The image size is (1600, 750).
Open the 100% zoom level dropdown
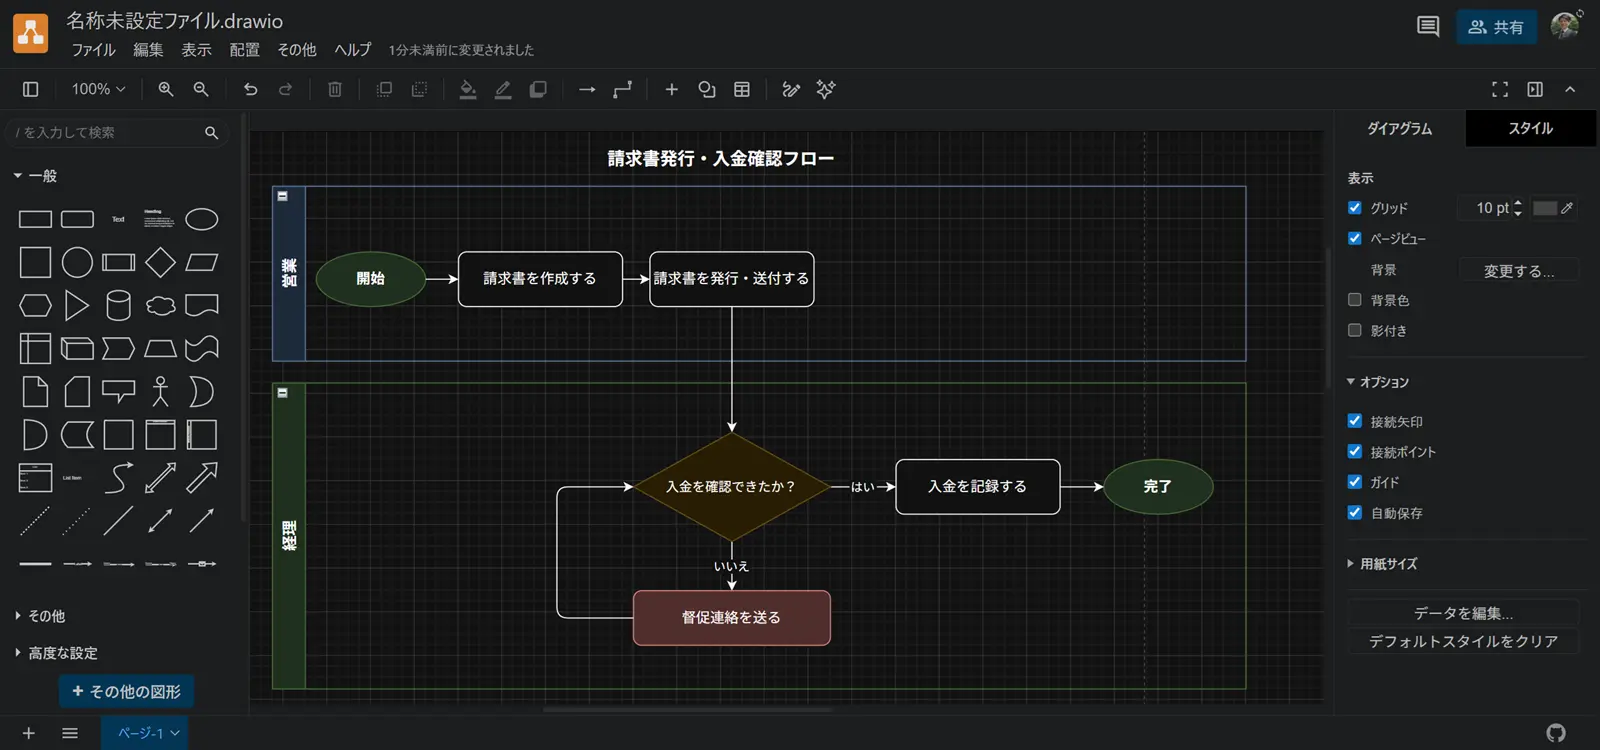pos(98,89)
